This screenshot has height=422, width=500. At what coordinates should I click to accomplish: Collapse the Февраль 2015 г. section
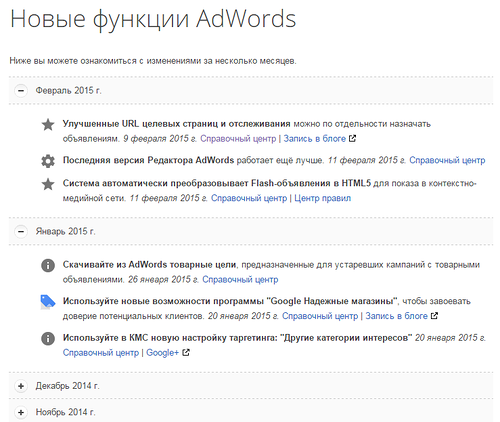coord(21,90)
